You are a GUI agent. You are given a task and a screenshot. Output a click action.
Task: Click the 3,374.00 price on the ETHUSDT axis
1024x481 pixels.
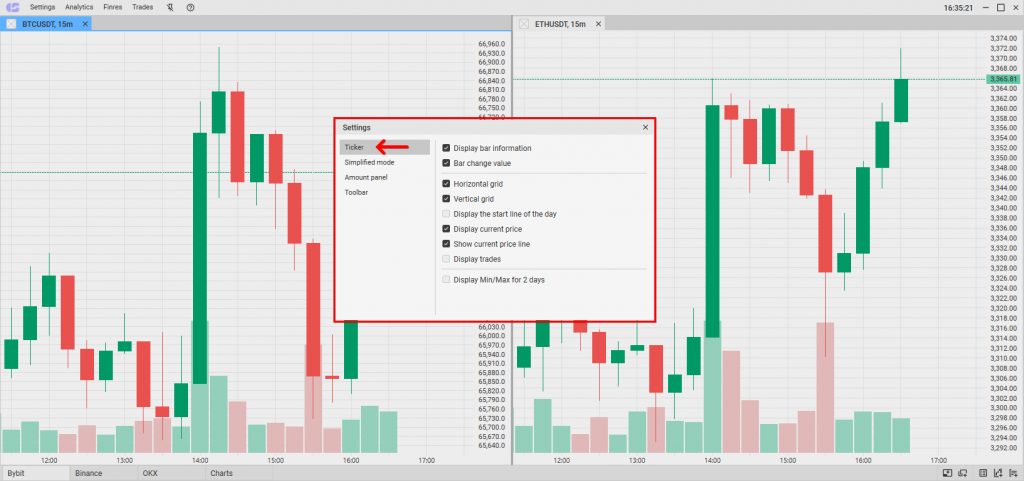[x=1002, y=39]
